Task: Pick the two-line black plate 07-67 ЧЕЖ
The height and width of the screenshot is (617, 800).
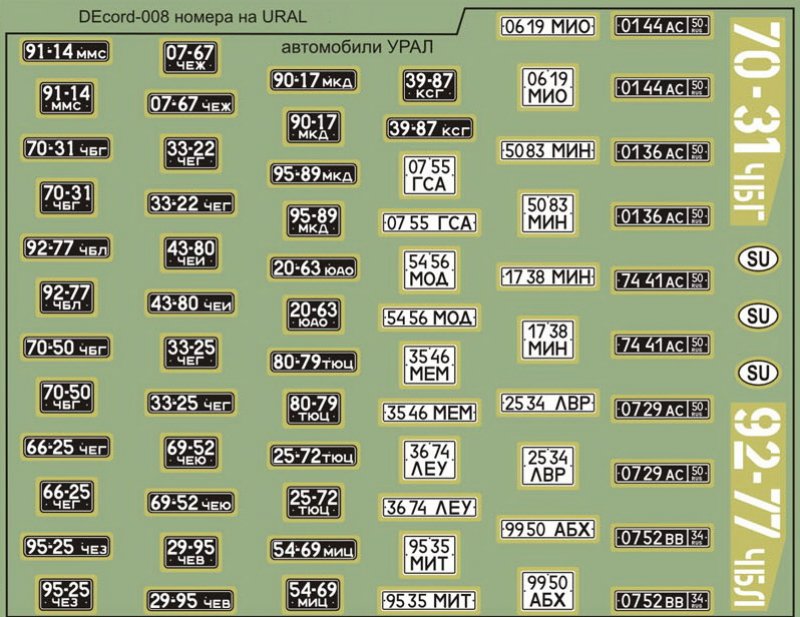Action: coord(191,58)
